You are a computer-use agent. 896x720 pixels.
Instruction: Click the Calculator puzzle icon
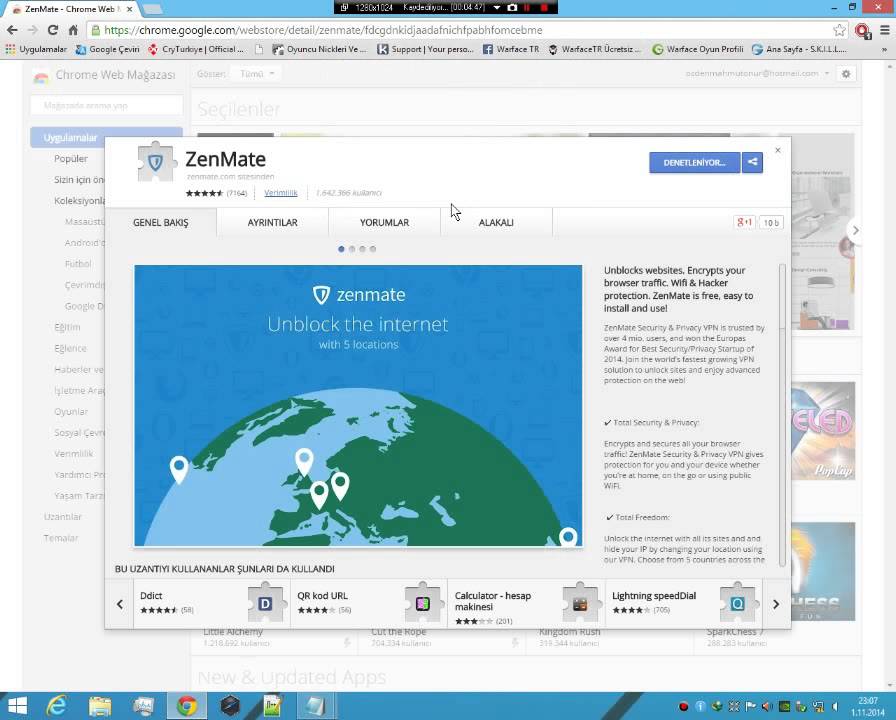580,602
